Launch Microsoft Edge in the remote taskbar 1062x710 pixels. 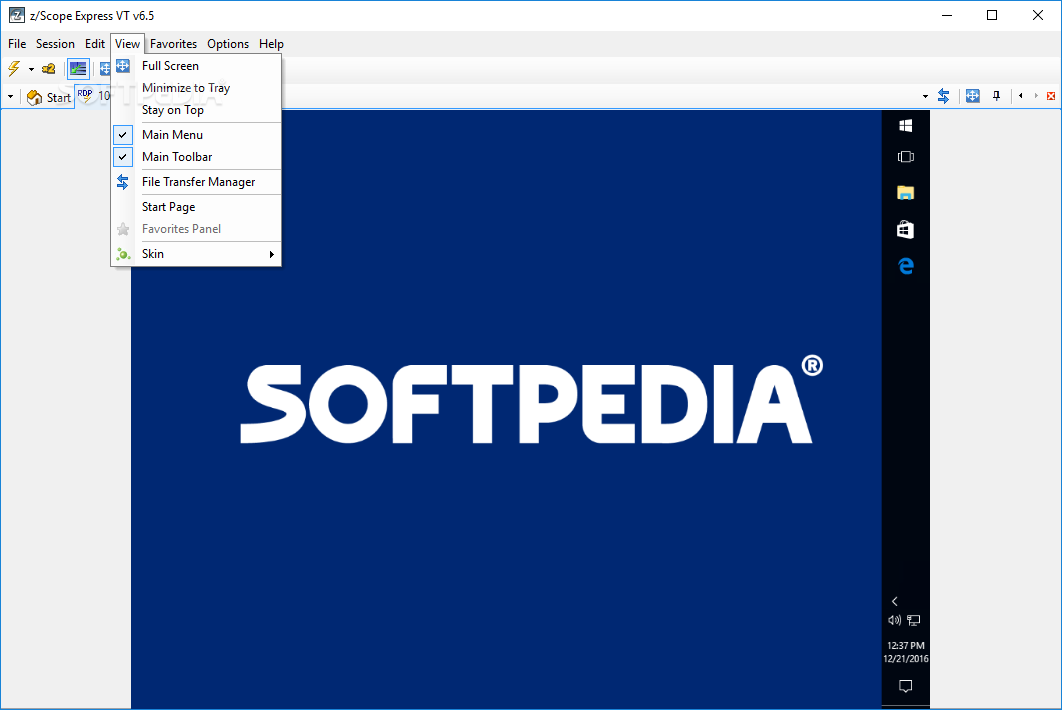[906, 266]
